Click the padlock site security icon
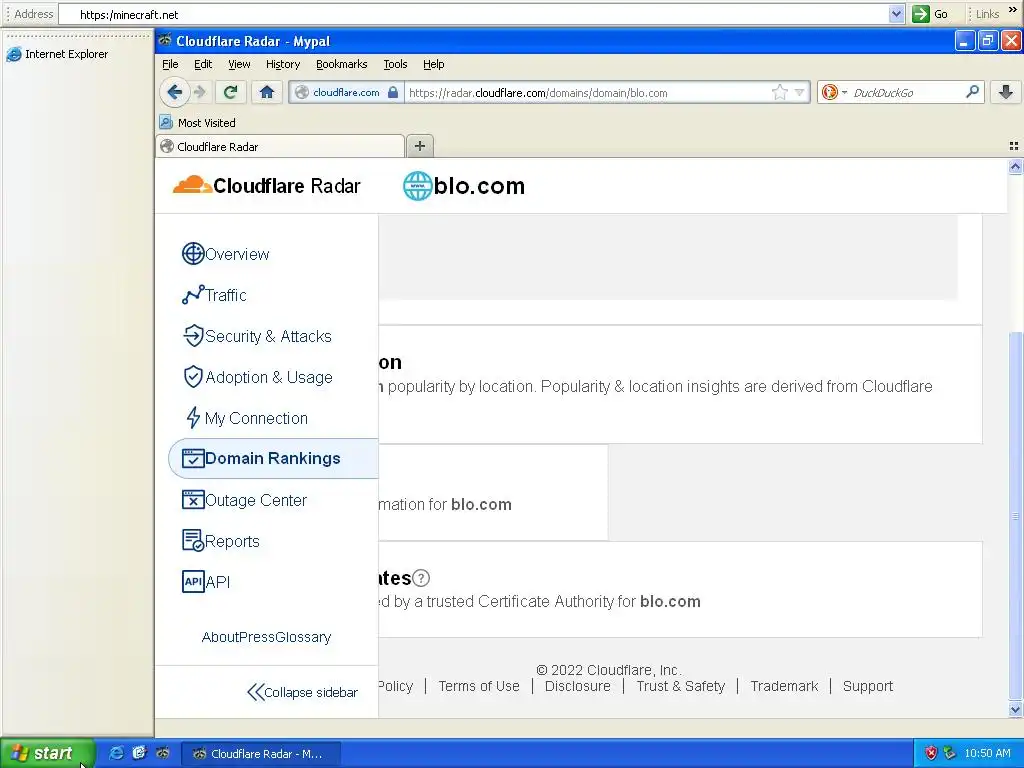Viewport: 1024px width, 768px height. (x=392, y=93)
